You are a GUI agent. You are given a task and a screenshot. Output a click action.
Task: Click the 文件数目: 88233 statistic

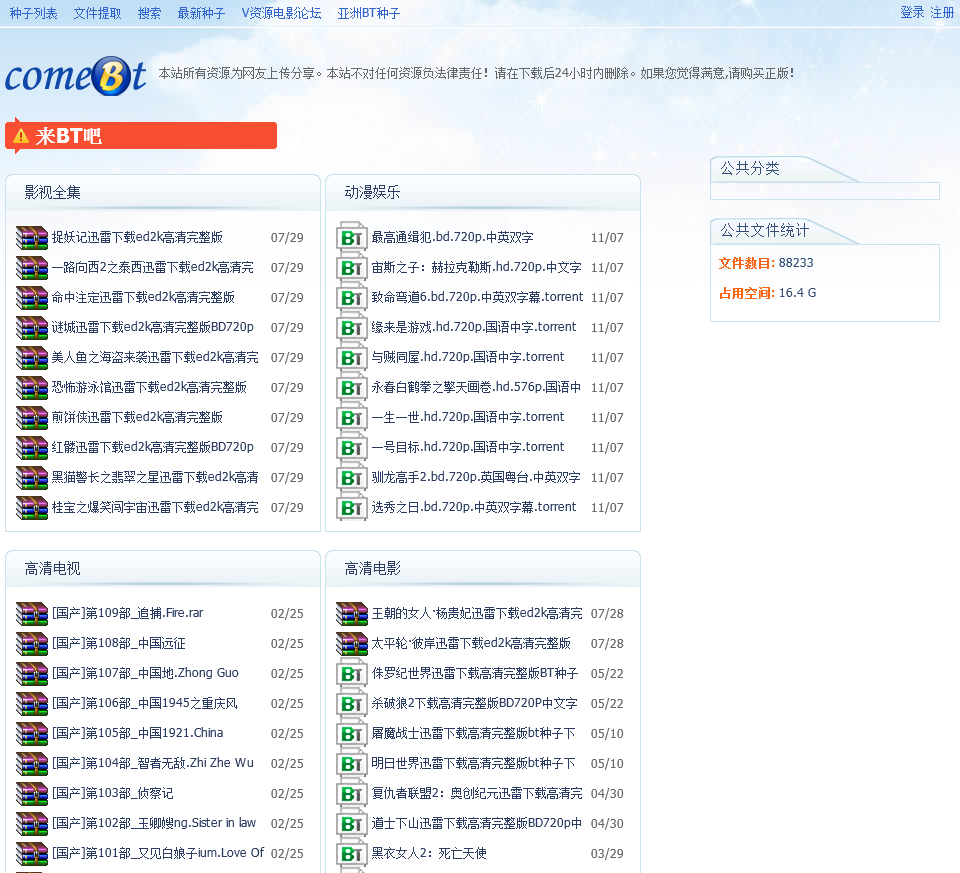pyautogui.click(x=766, y=263)
